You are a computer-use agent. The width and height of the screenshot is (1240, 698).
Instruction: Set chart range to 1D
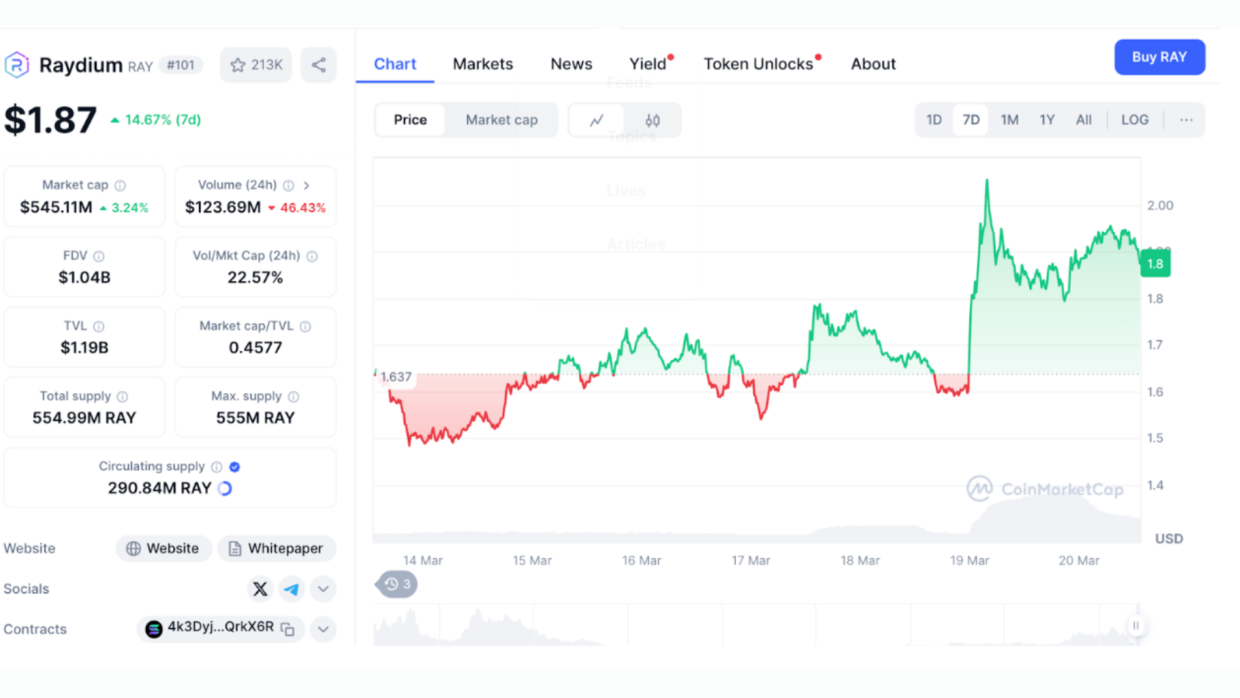point(934,120)
